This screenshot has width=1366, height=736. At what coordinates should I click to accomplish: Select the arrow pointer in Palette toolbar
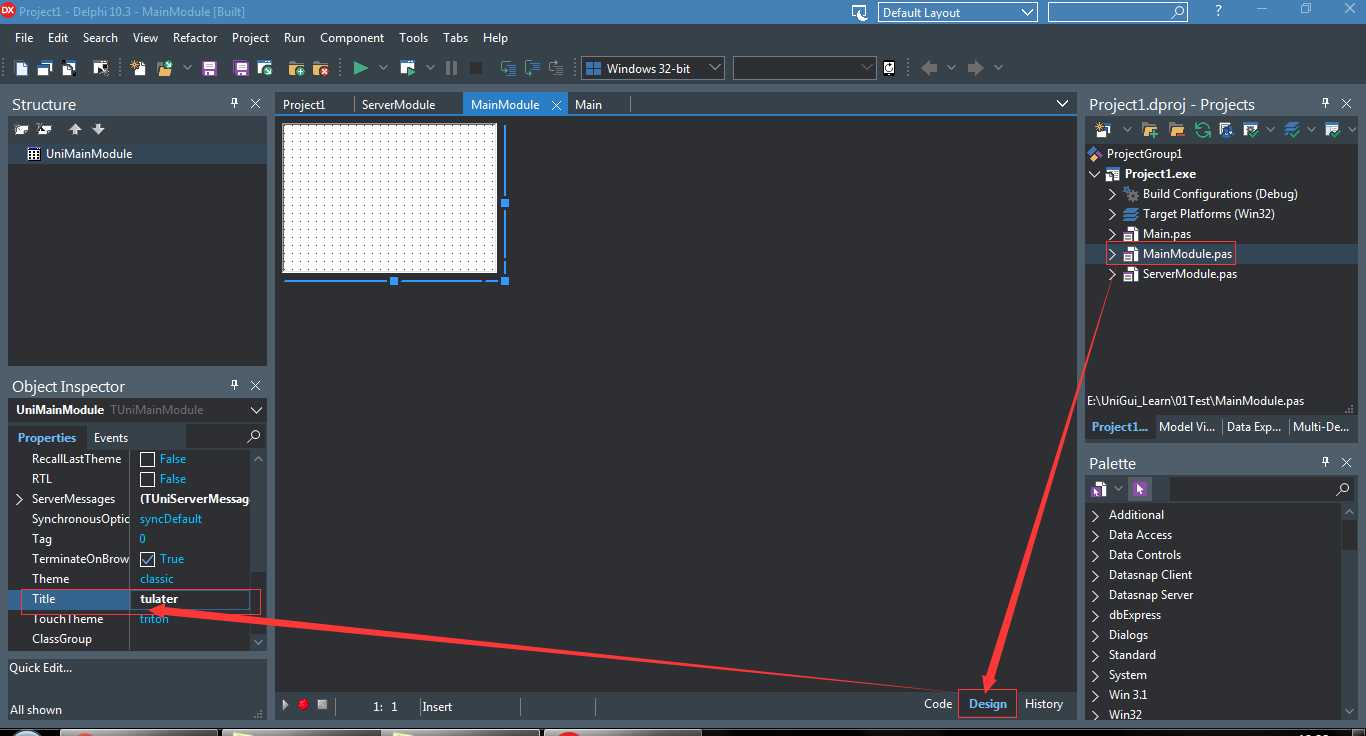[1140, 489]
